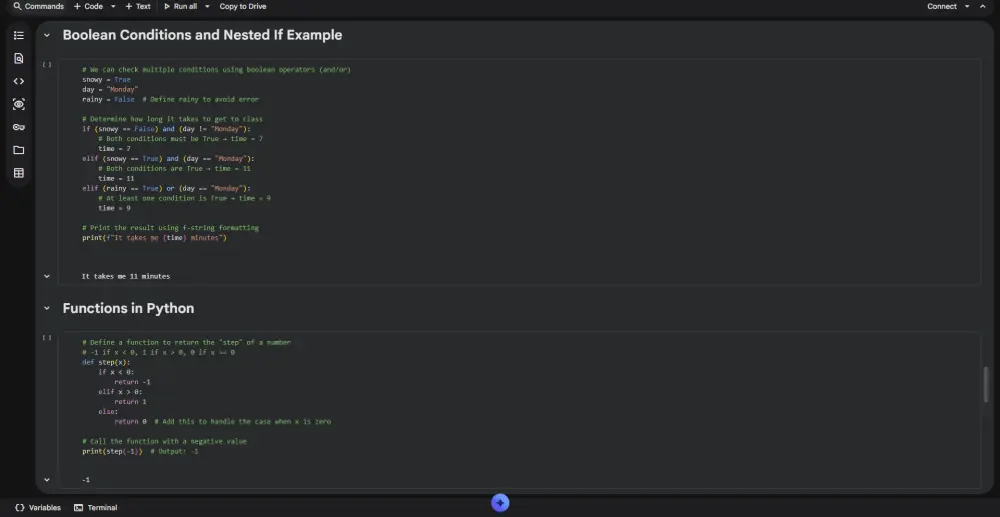This screenshot has width=1000, height=517.
Task: Open the Find and replace sidebar icon
Action: pos(18,59)
